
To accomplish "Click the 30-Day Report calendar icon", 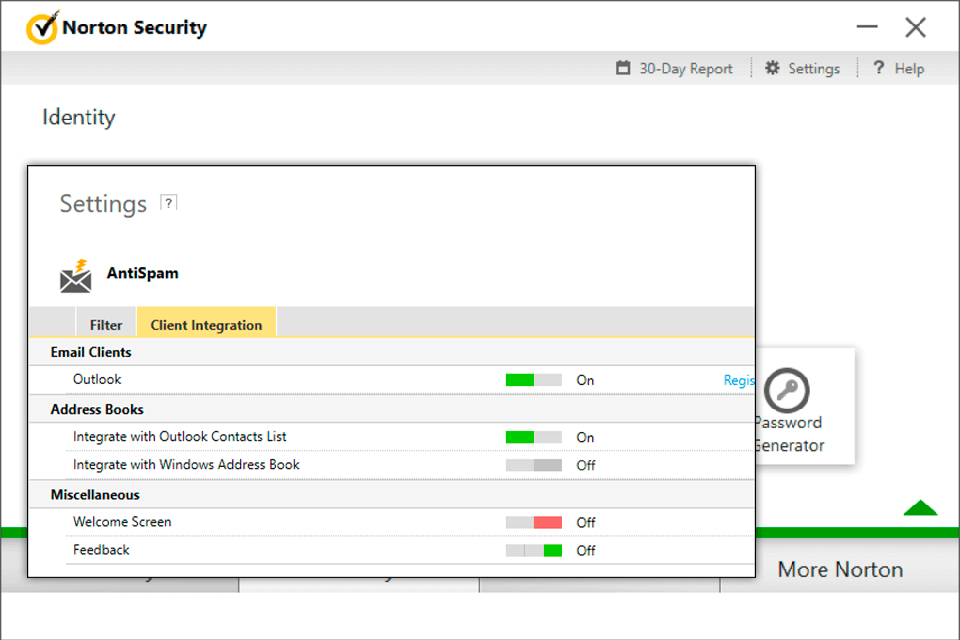I will coord(623,68).
